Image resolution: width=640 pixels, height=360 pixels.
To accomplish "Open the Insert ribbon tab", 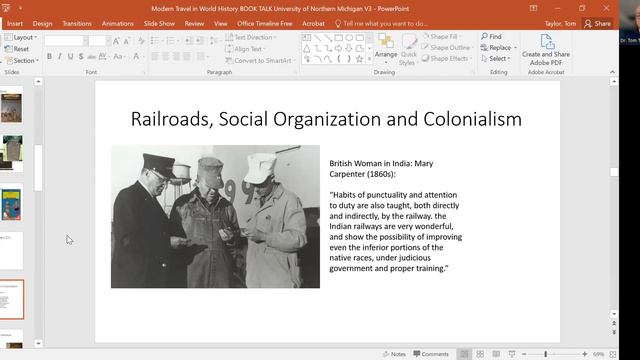I will click(x=15, y=24).
